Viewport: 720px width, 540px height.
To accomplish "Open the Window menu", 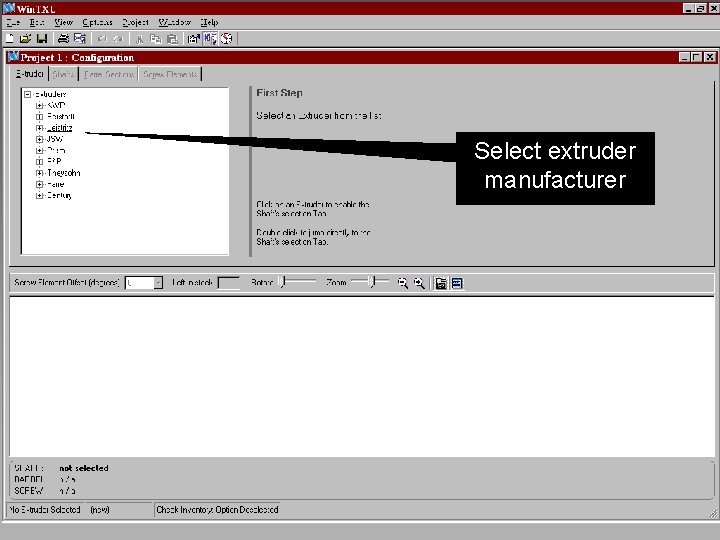I will [x=174, y=22].
